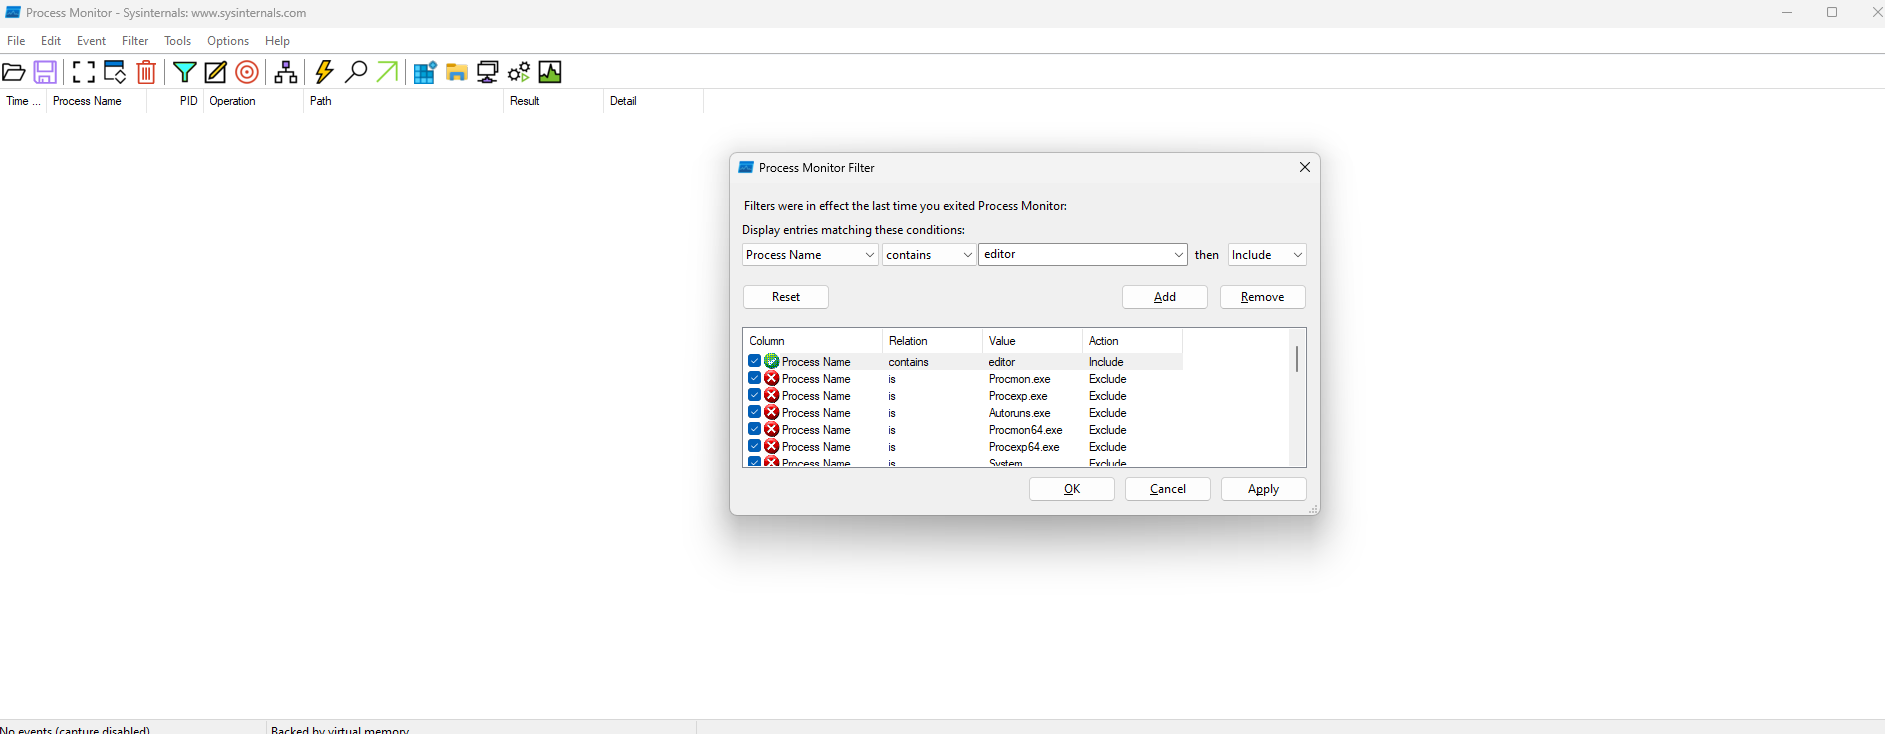Click the Remove filter button

[1263, 297]
